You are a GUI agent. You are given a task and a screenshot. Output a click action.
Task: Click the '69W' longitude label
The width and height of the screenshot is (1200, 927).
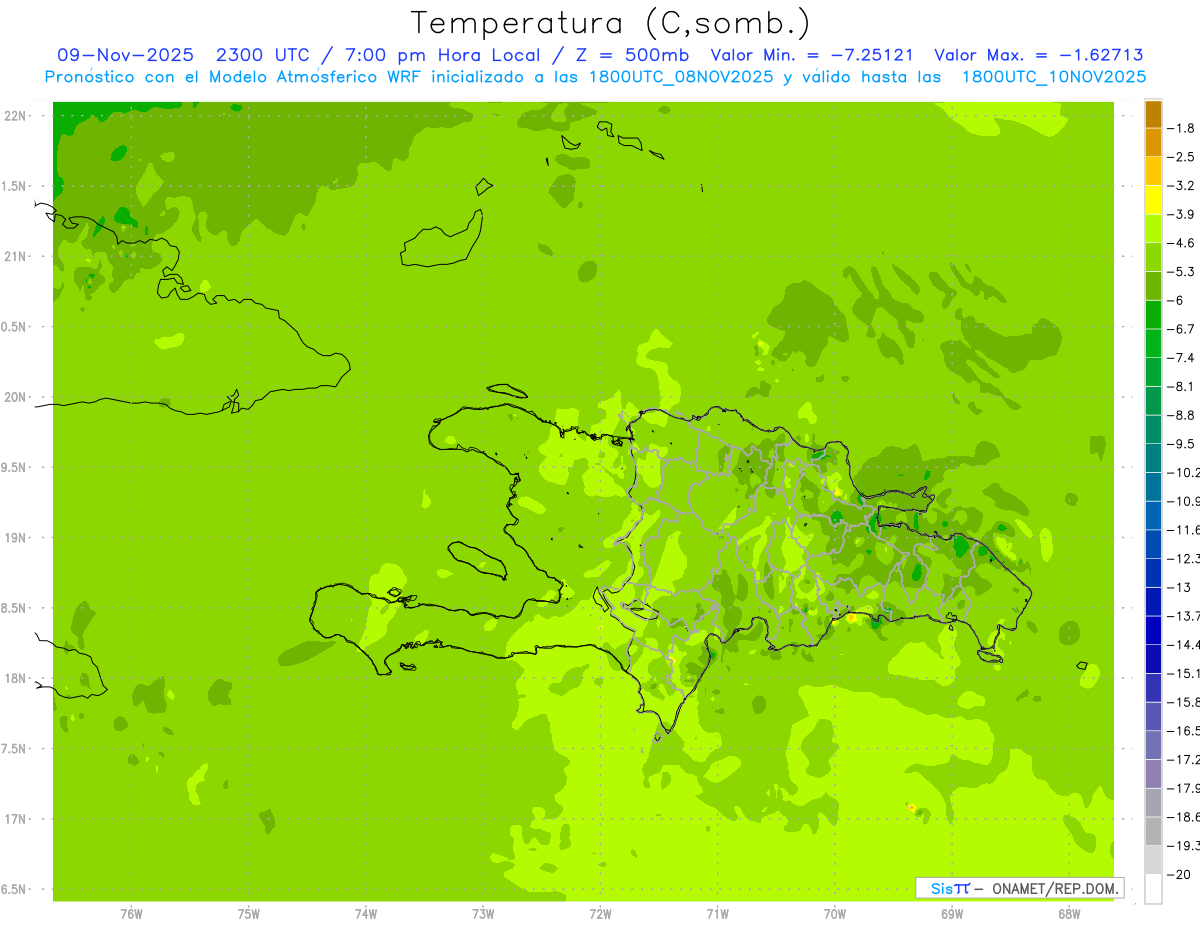(952, 914)
